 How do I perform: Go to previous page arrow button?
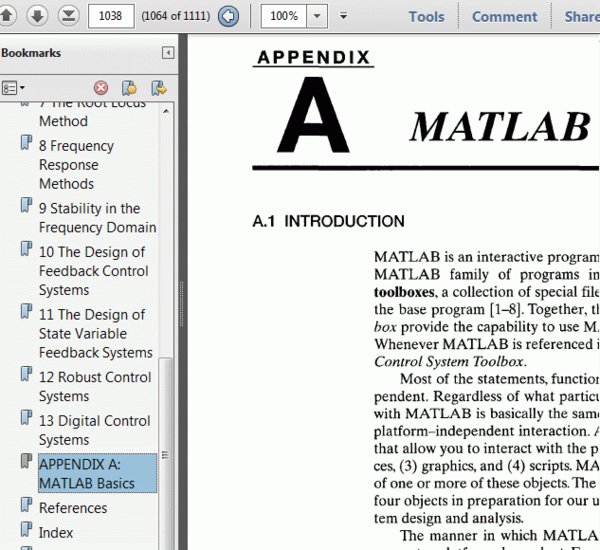7,16
